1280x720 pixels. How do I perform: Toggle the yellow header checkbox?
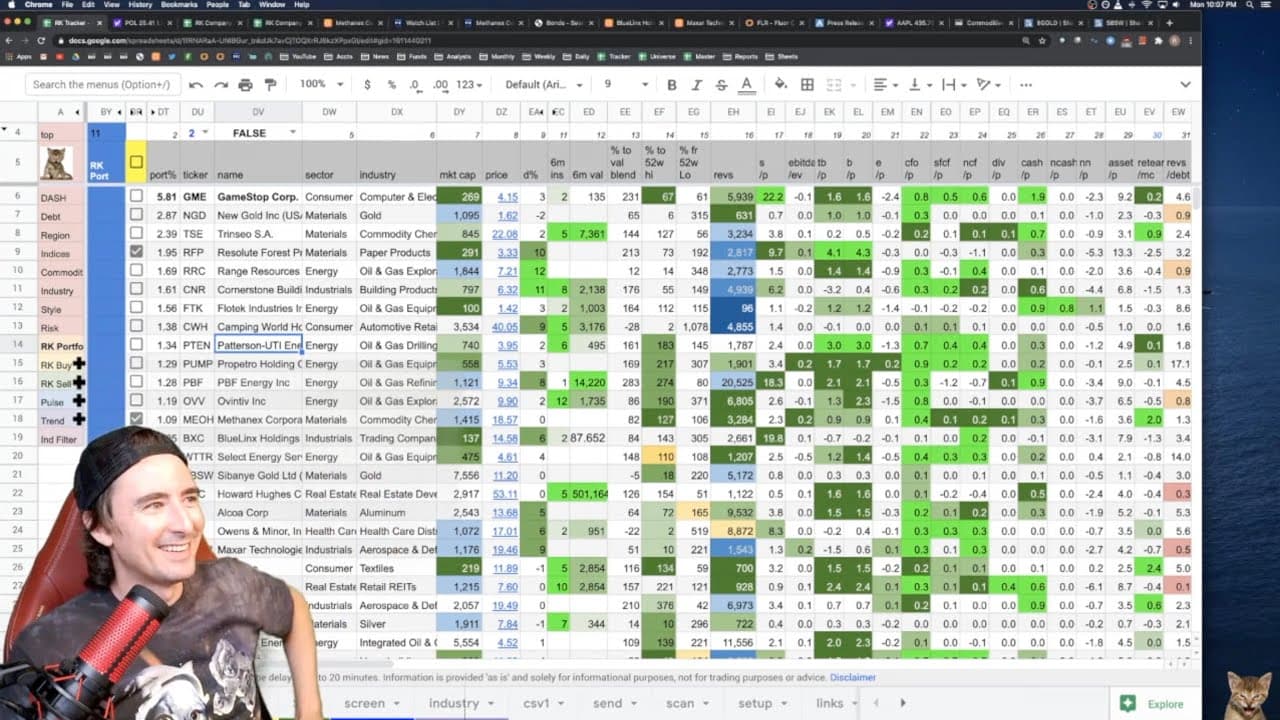pos(136,162)
